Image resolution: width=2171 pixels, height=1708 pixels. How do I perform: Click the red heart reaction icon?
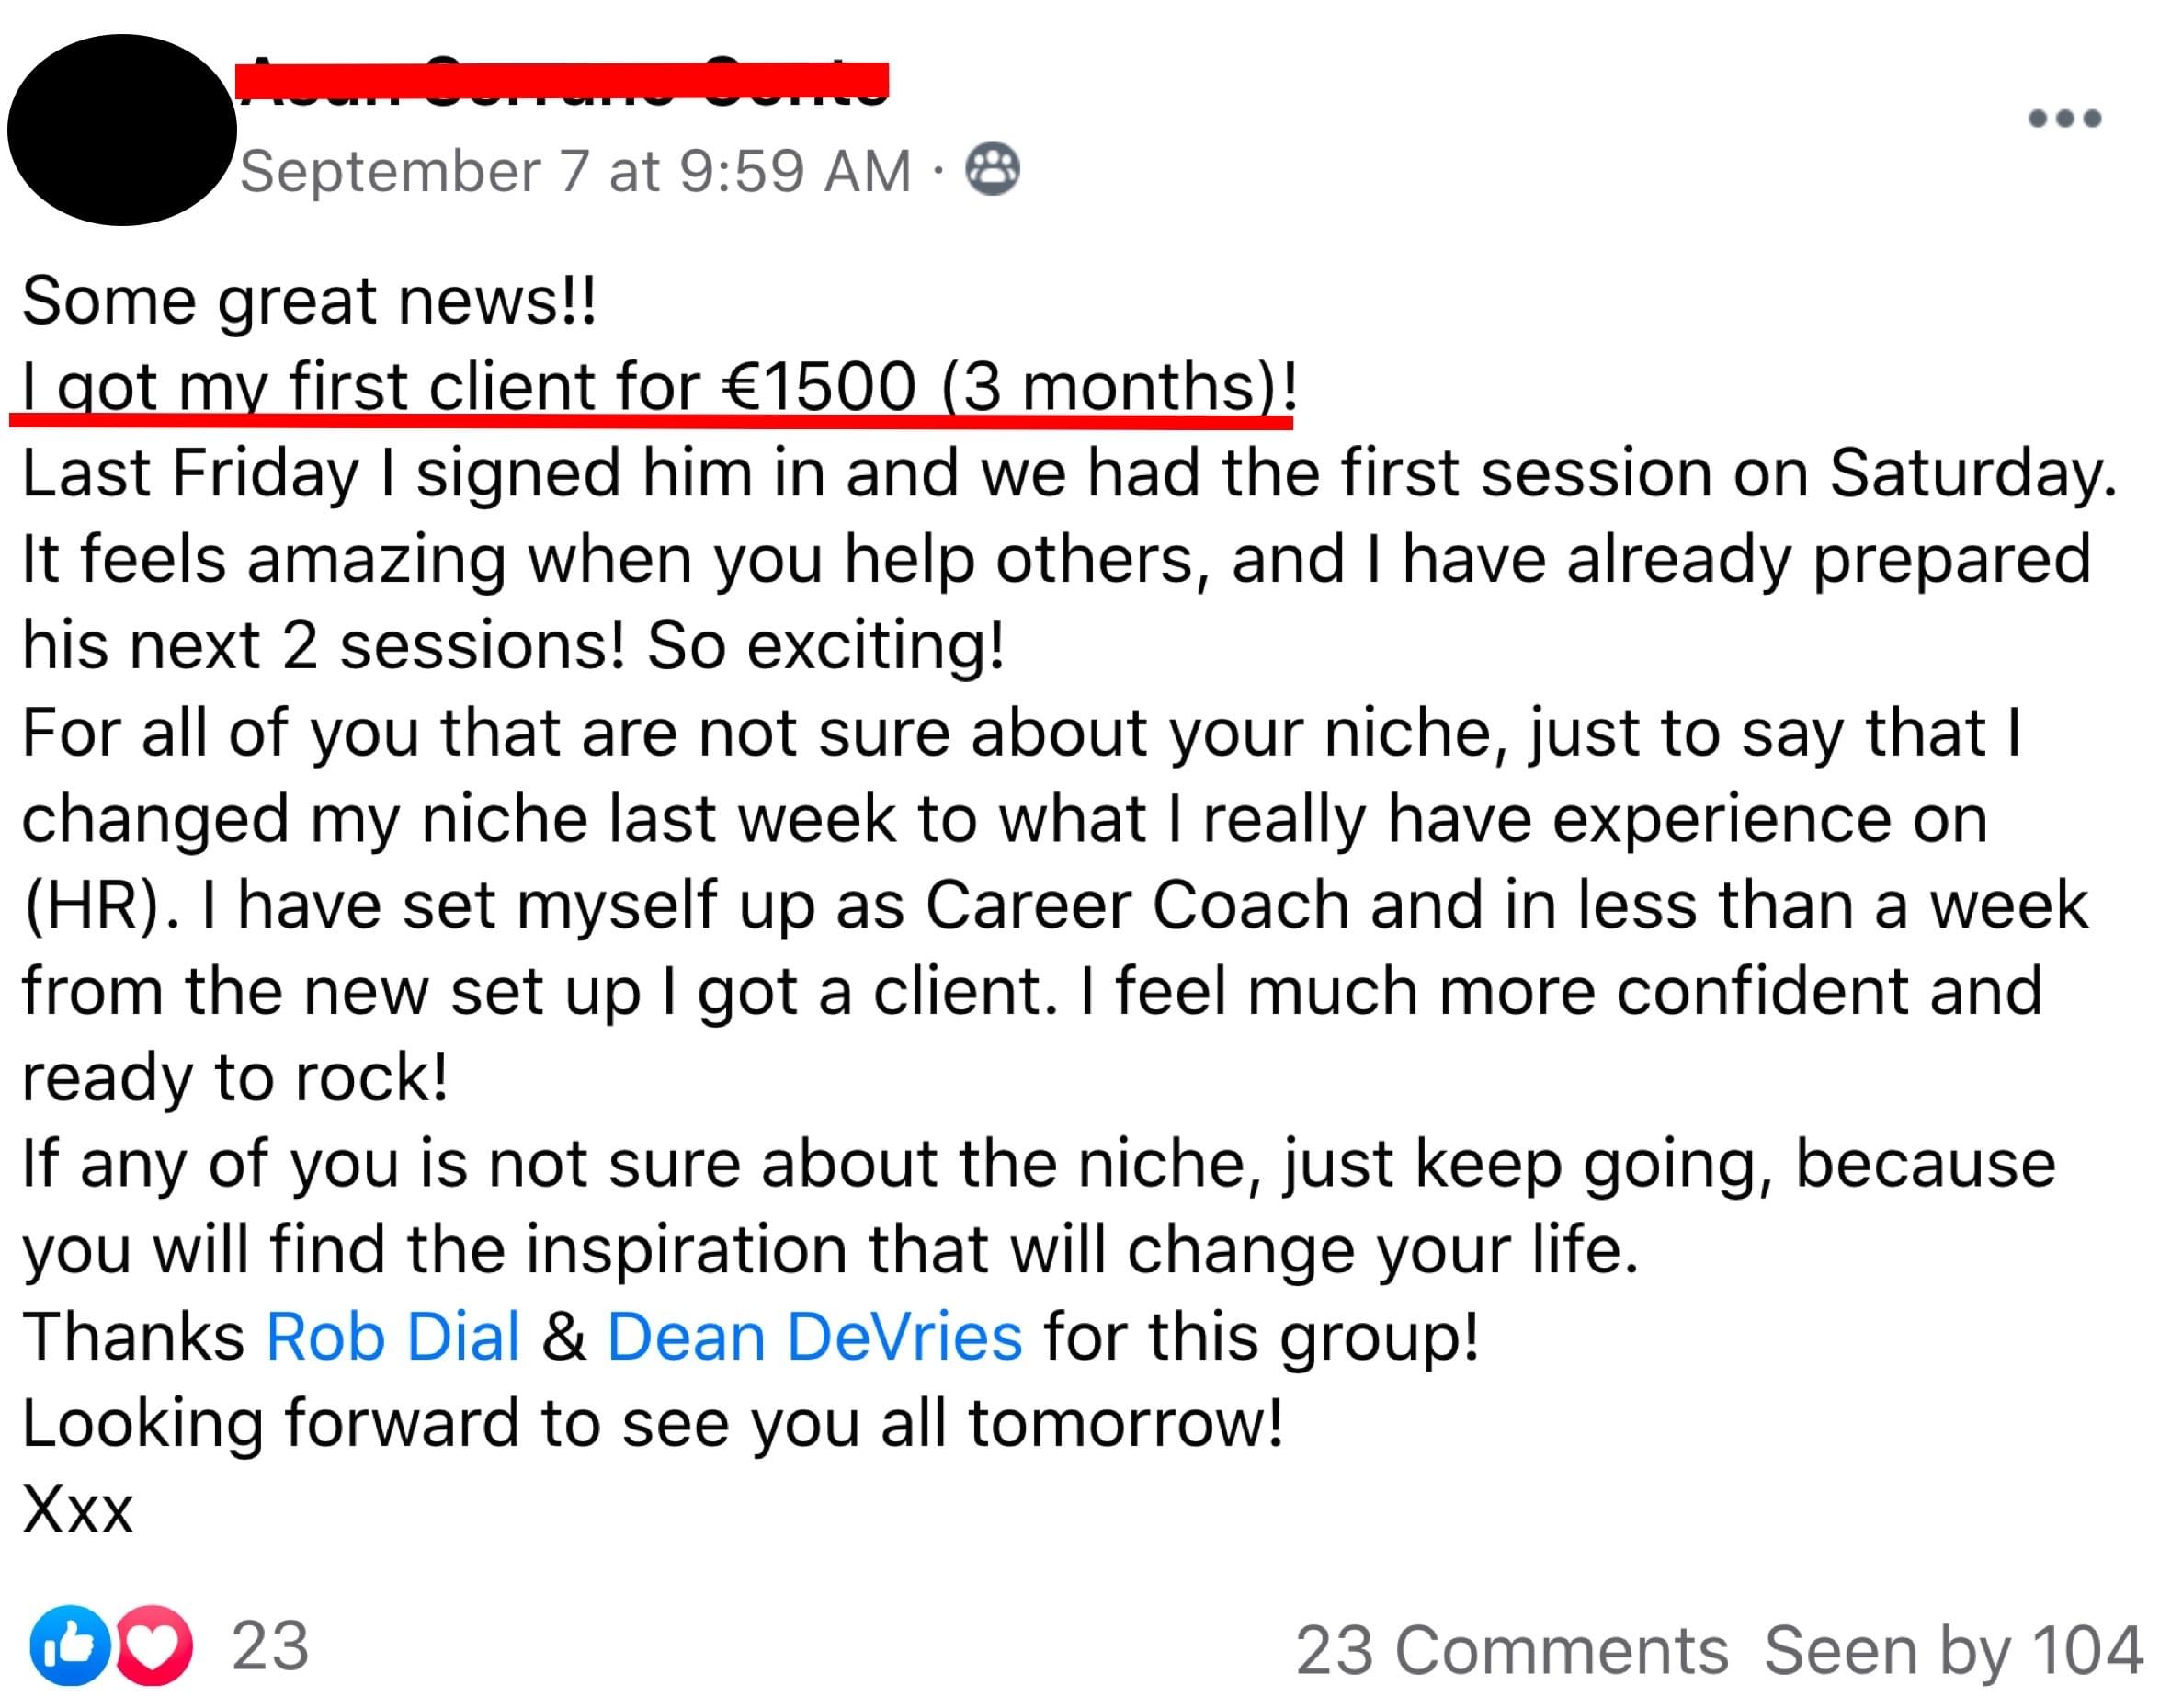[x=153, y=1646]
